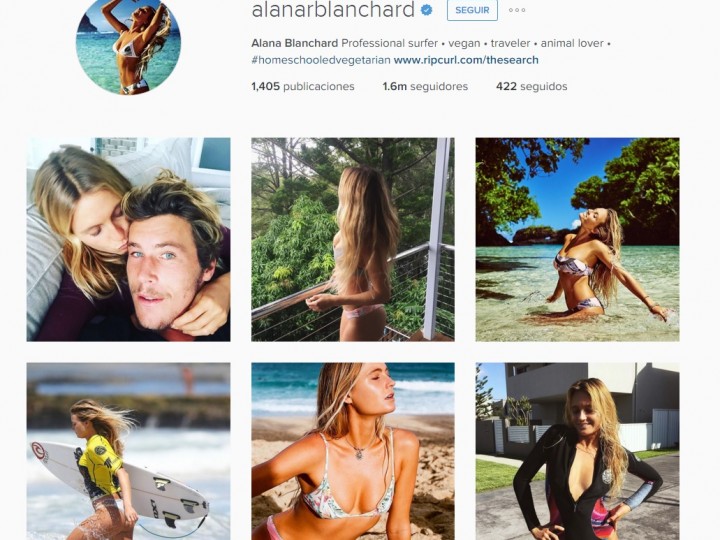Viewport: 720px width, 540px height.
Task: Open the 1.6m seguidores list
Action: [425, 86]
